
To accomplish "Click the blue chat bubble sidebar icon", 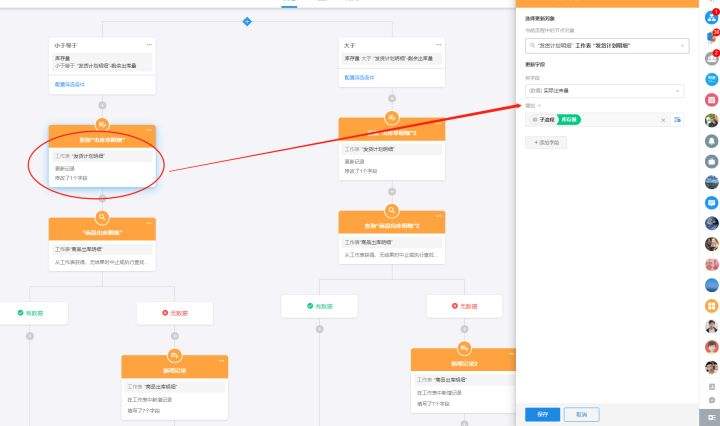I will pos(712,202).
